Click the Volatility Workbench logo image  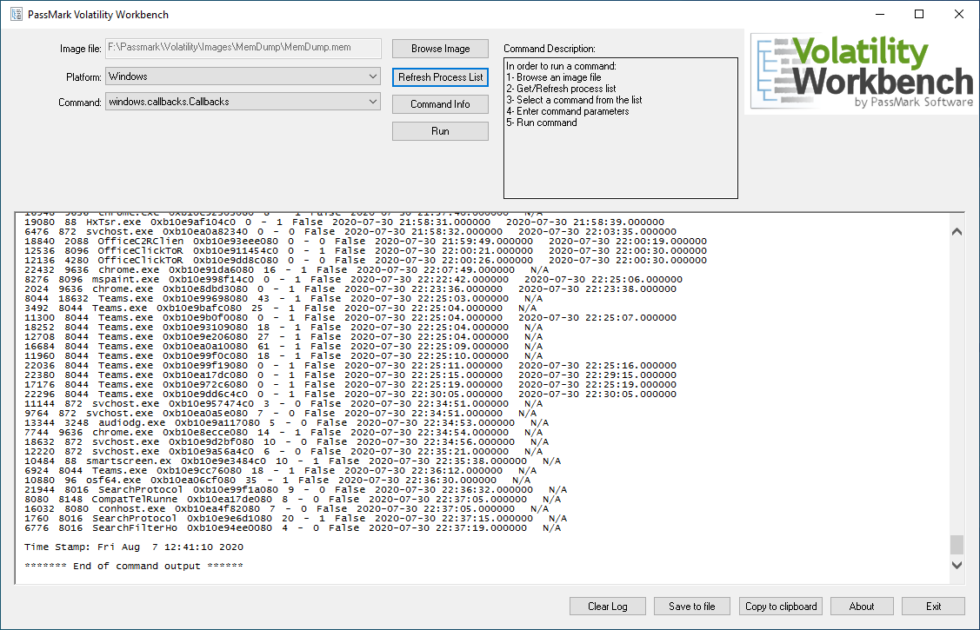(862, 70)
